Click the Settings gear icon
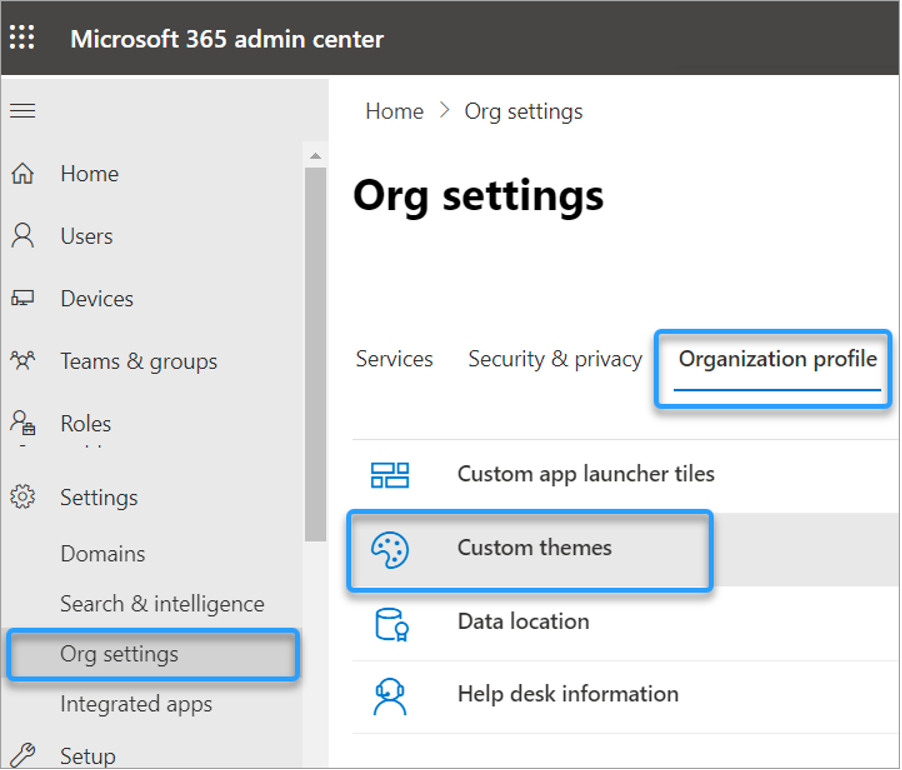Image resolution: width=902 pixels, height=770 pixels. [22, 497]
